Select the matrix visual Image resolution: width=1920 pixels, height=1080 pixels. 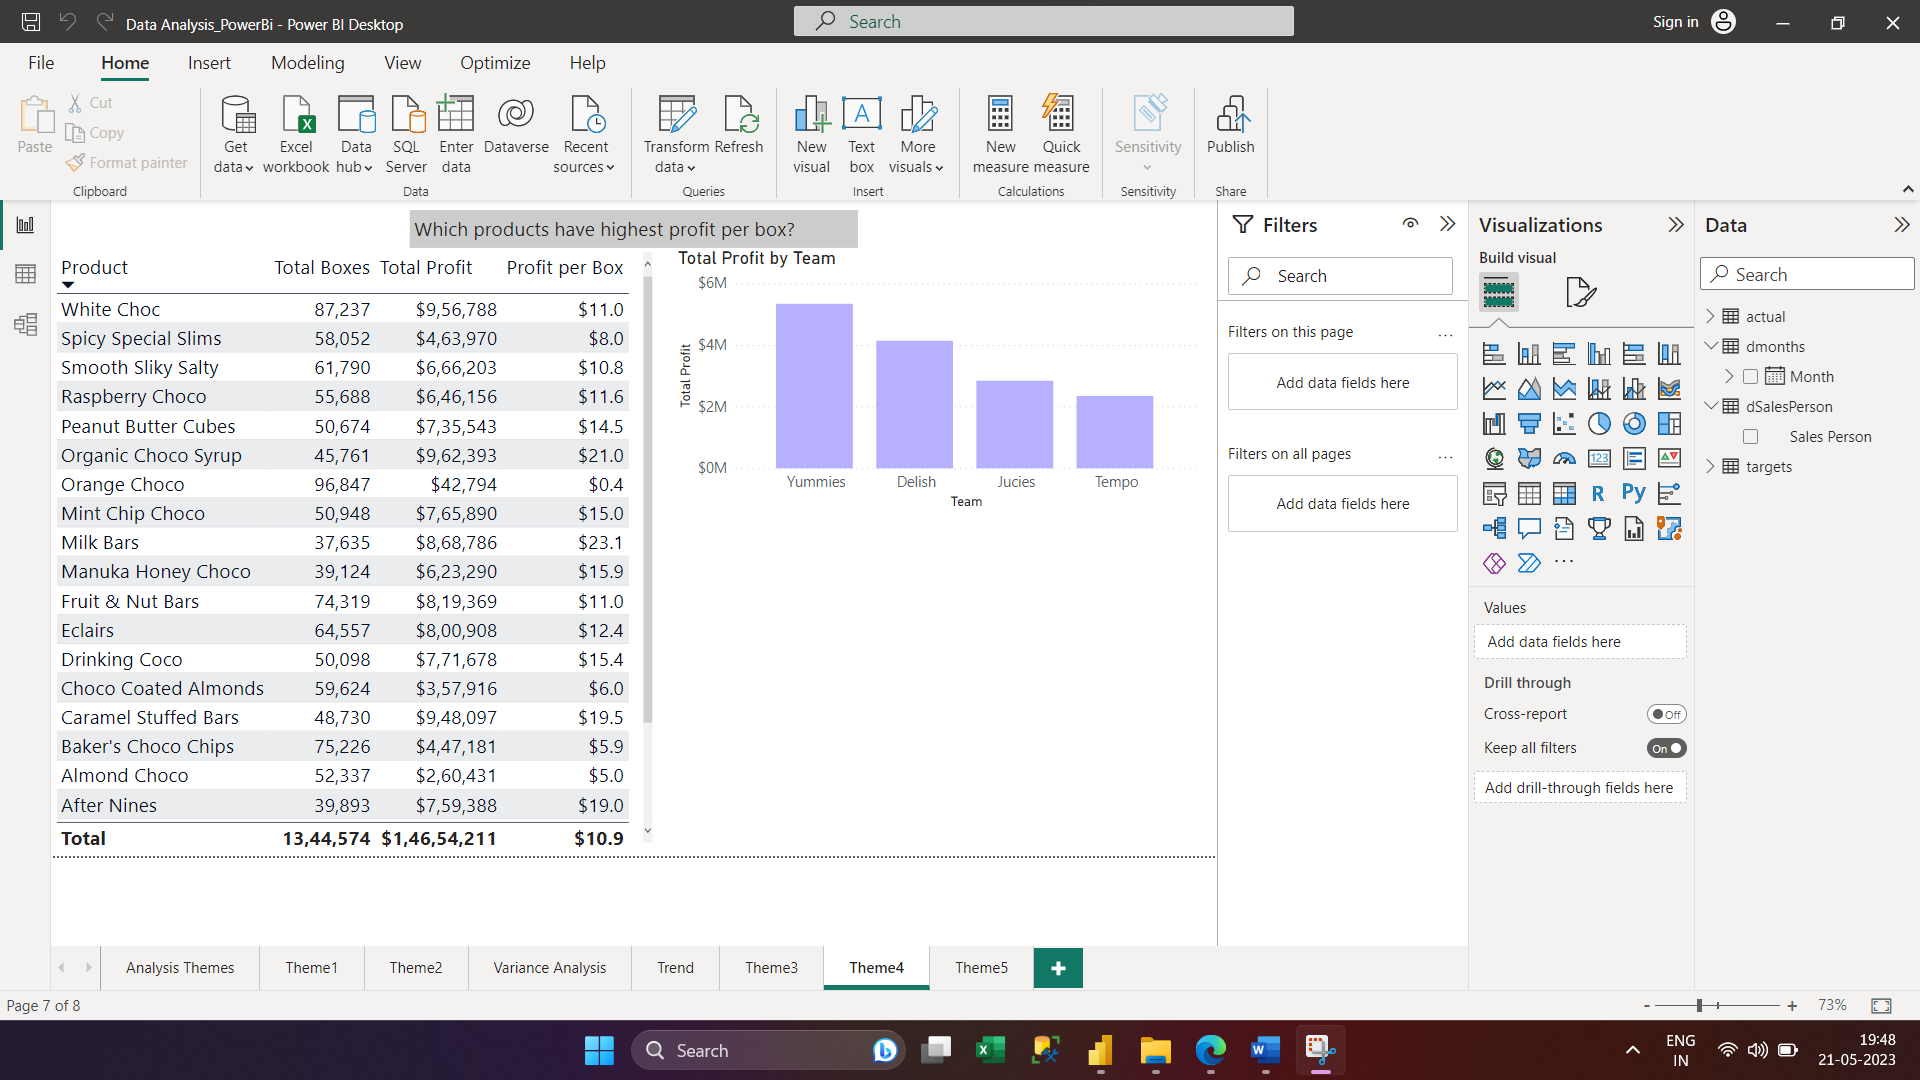[1564, 493]
